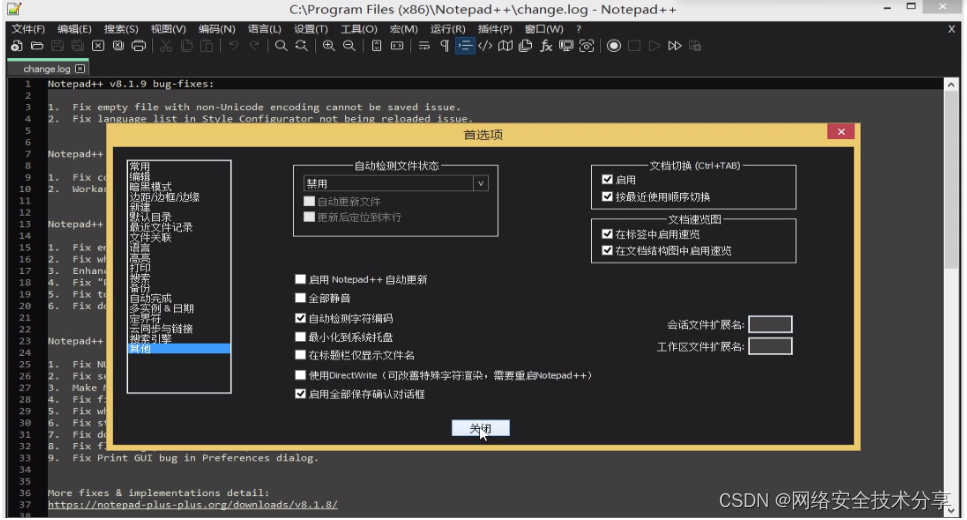Uncheck 自动检测字符编码 checkbox

pyautogui.click(x=300, y=318)
